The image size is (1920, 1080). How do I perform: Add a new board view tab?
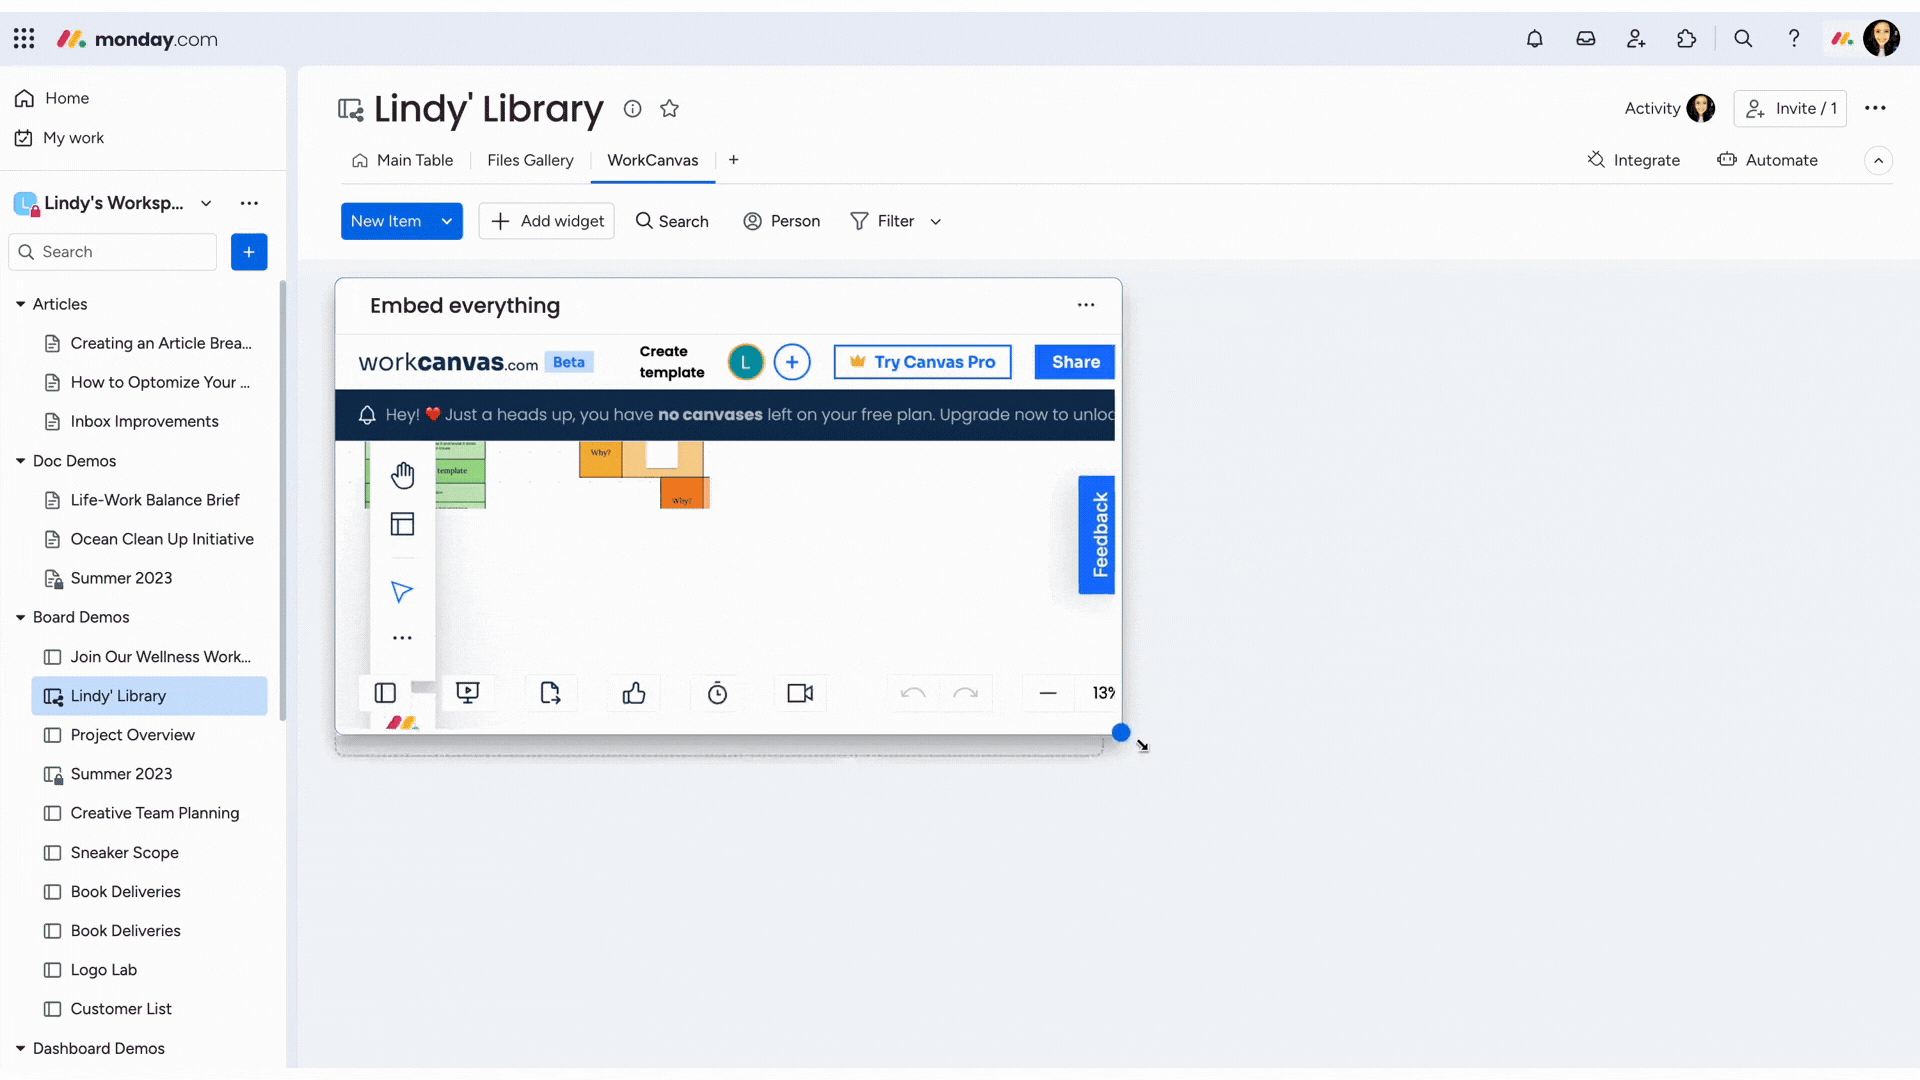pyautogui.click(x=733, y=160)
